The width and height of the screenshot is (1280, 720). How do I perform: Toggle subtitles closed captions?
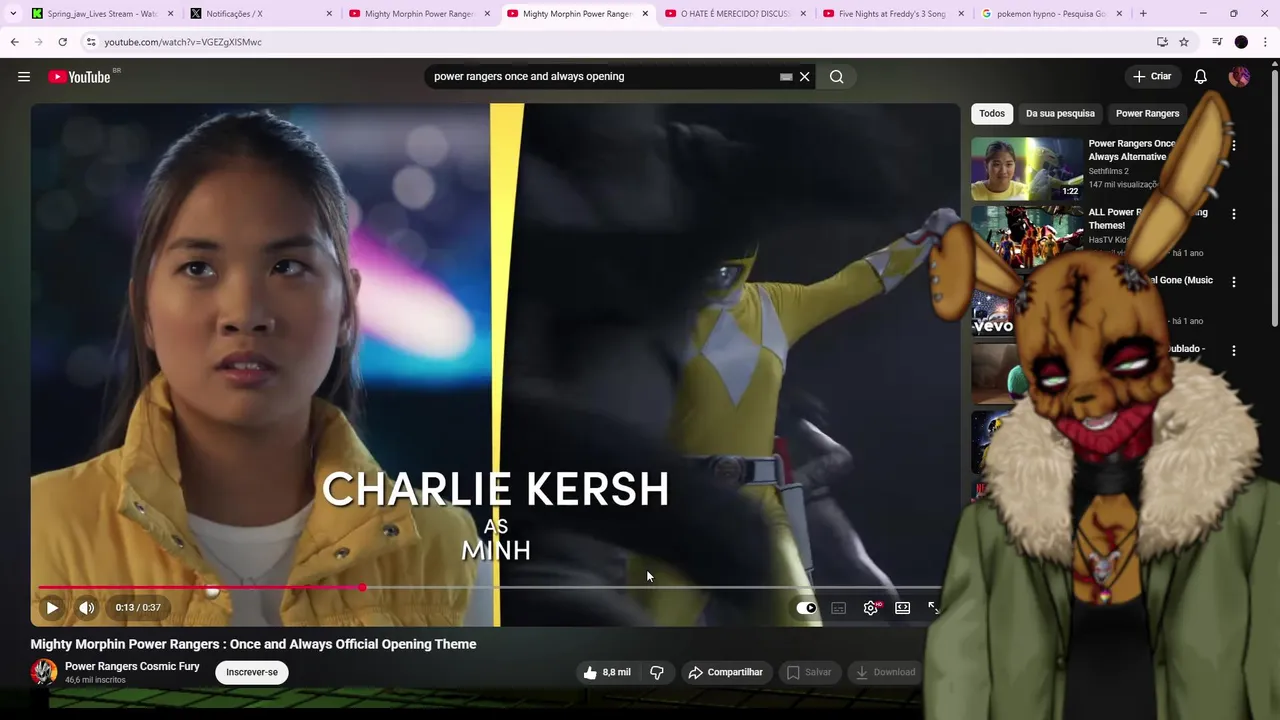tap(839, 607)
